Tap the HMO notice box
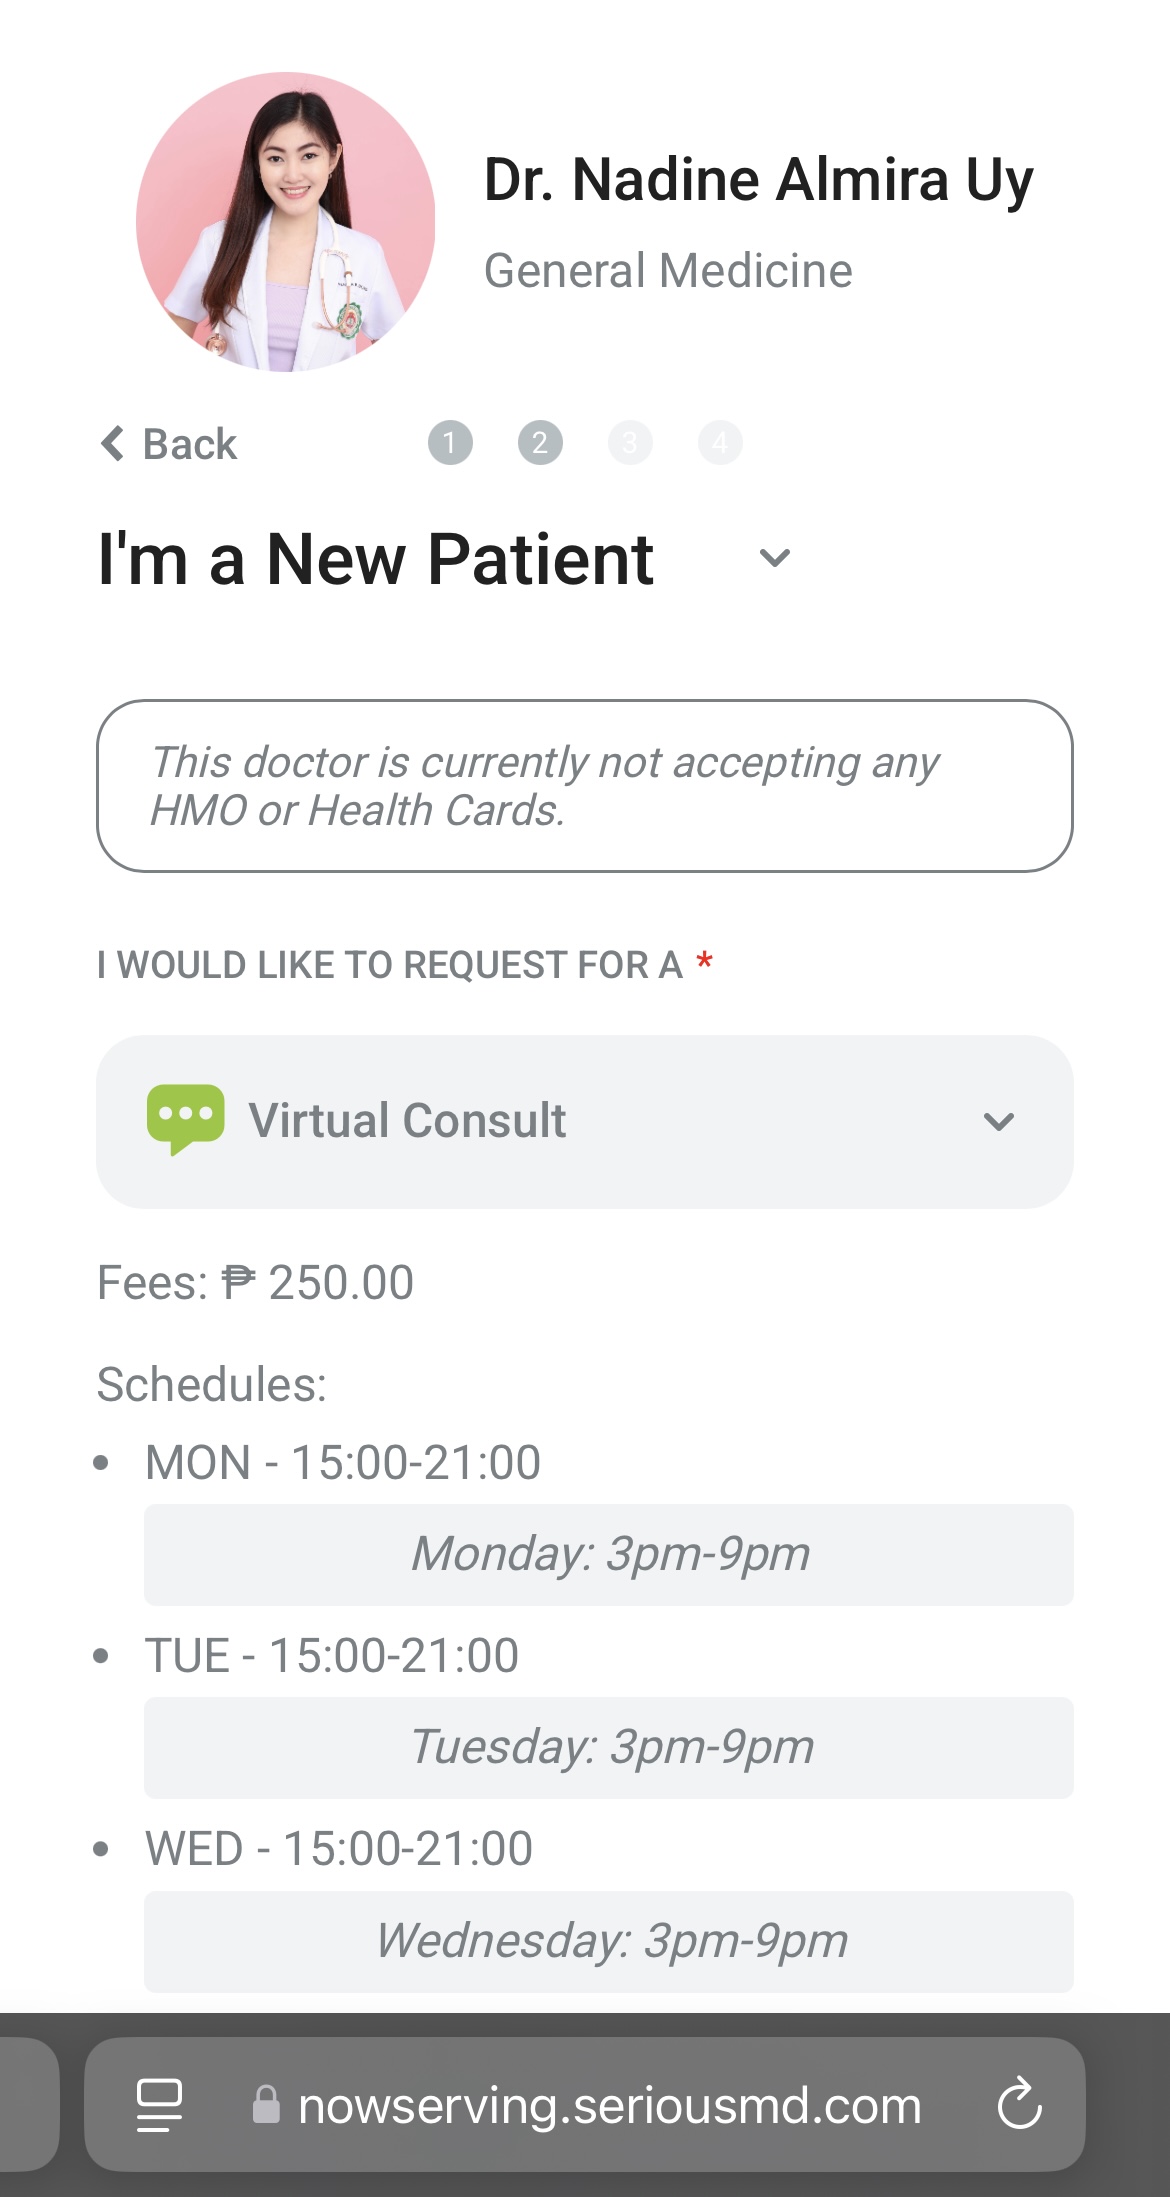This screenshot has width=1170, height=2197. [584, 786]
